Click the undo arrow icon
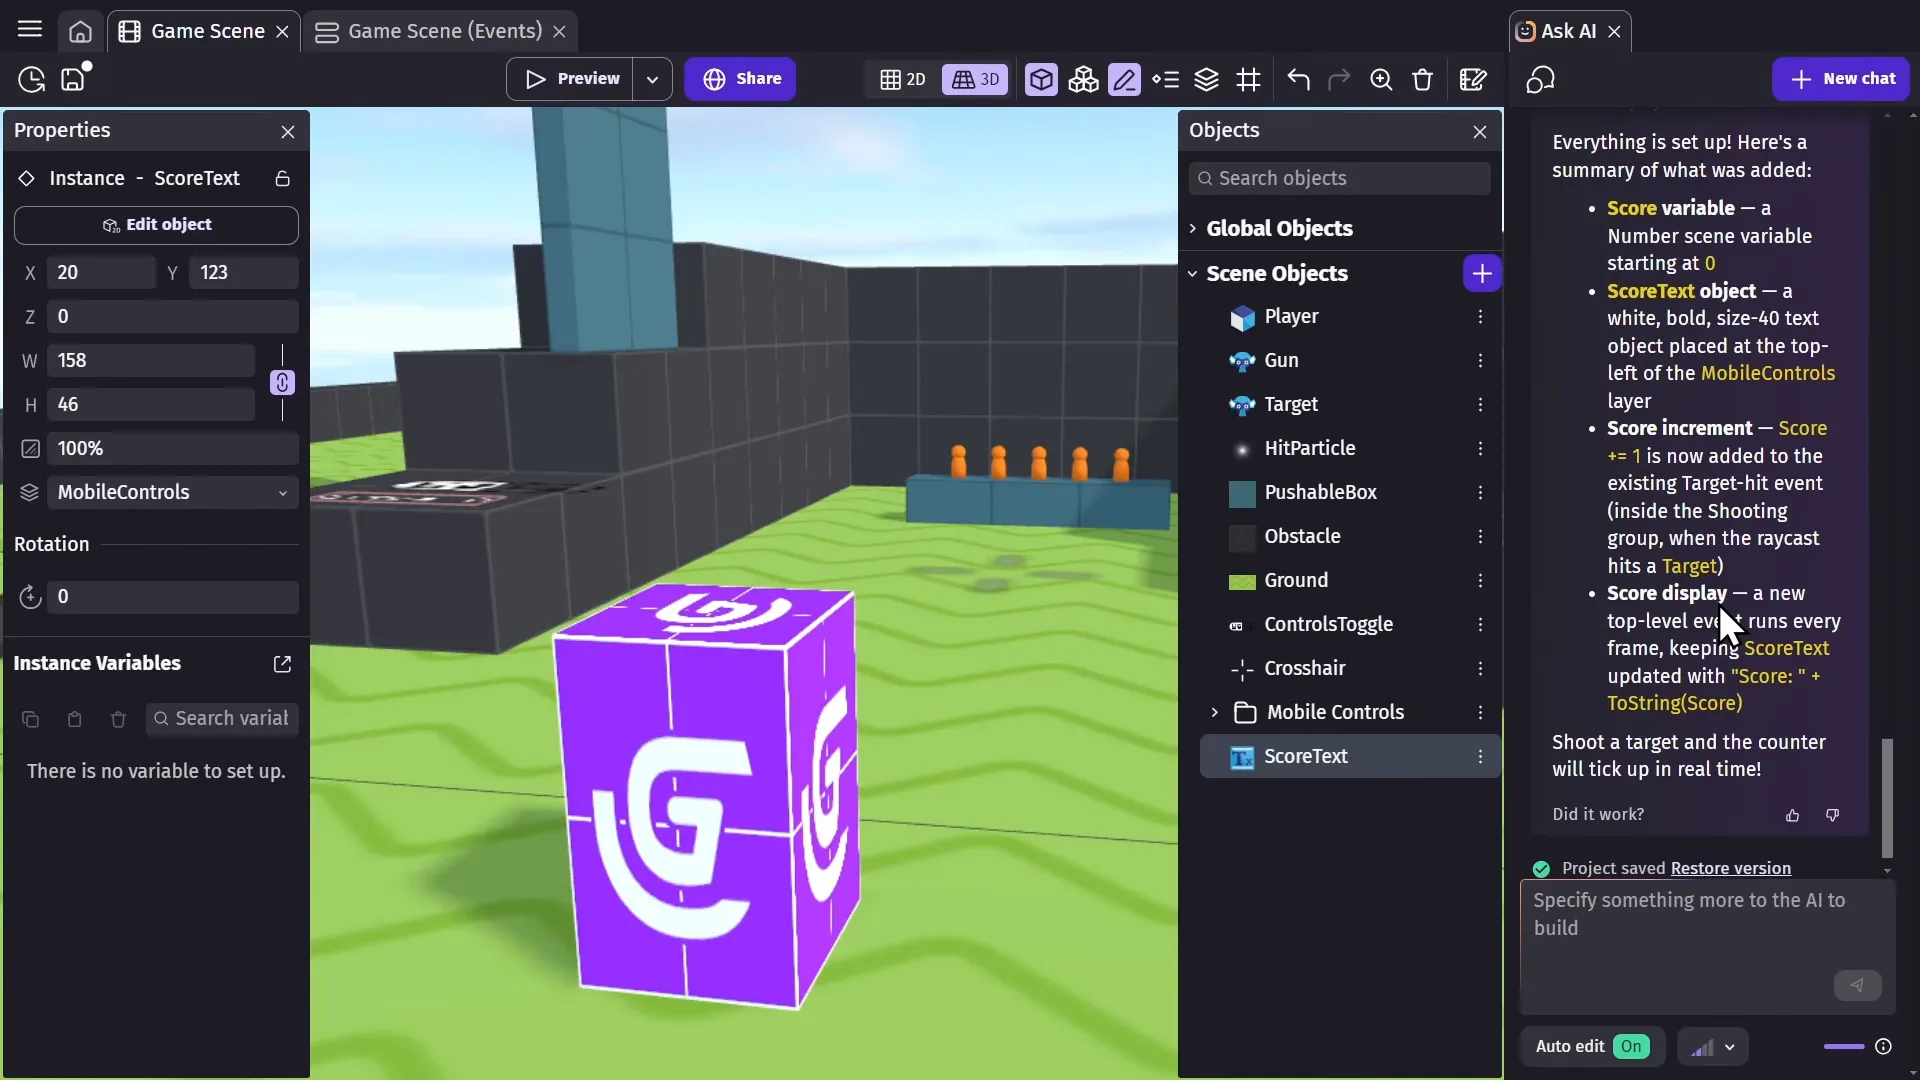This screenshot has height=1080, width=1920. tap(1298, 79)
